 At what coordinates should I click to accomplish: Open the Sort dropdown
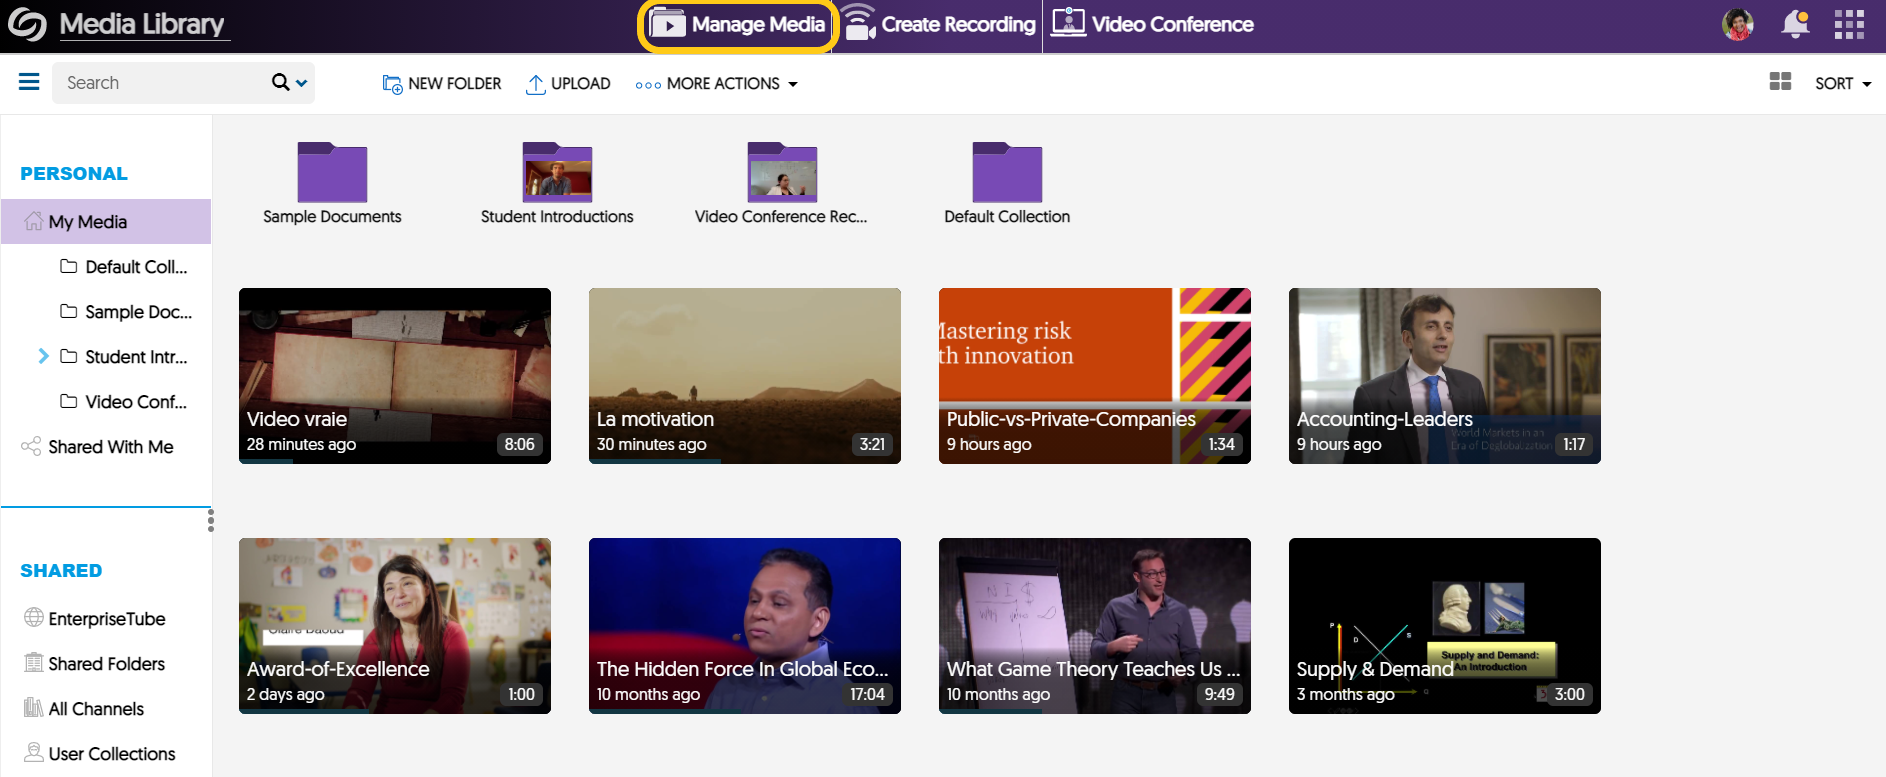pyautogui.click(x=1843, y=84)
